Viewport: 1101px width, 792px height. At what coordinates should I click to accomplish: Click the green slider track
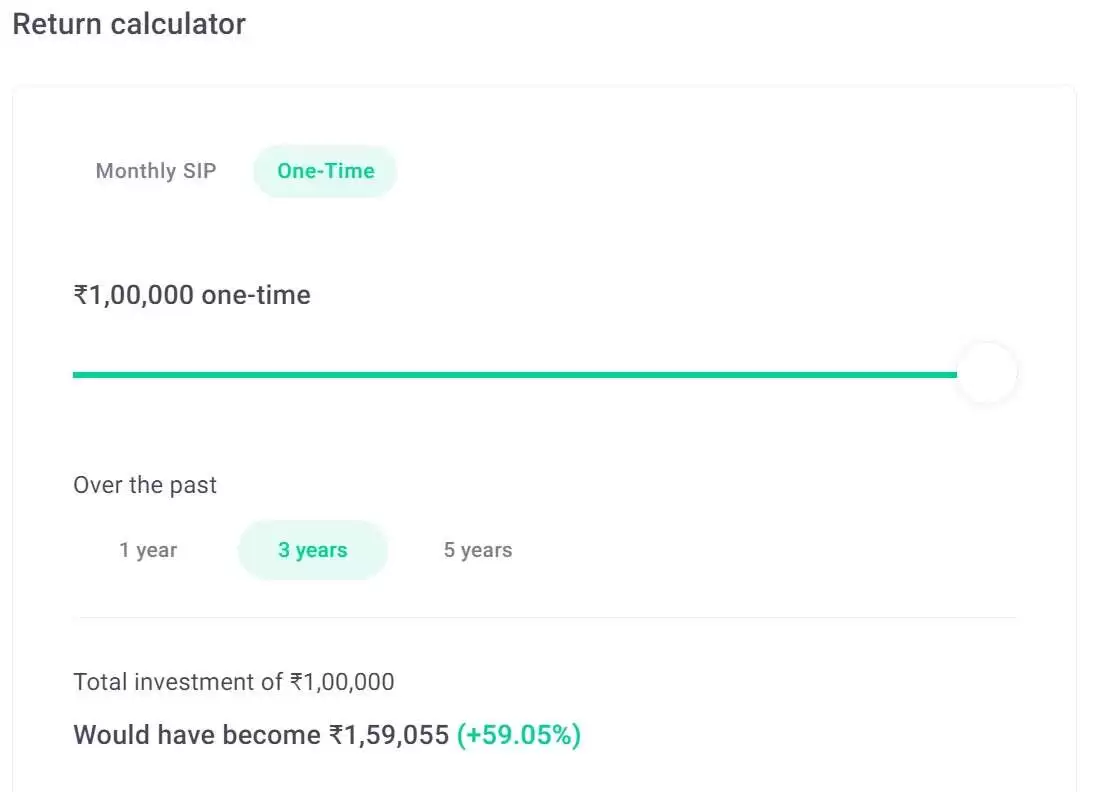pyautogui.click(x=500, y=373)
